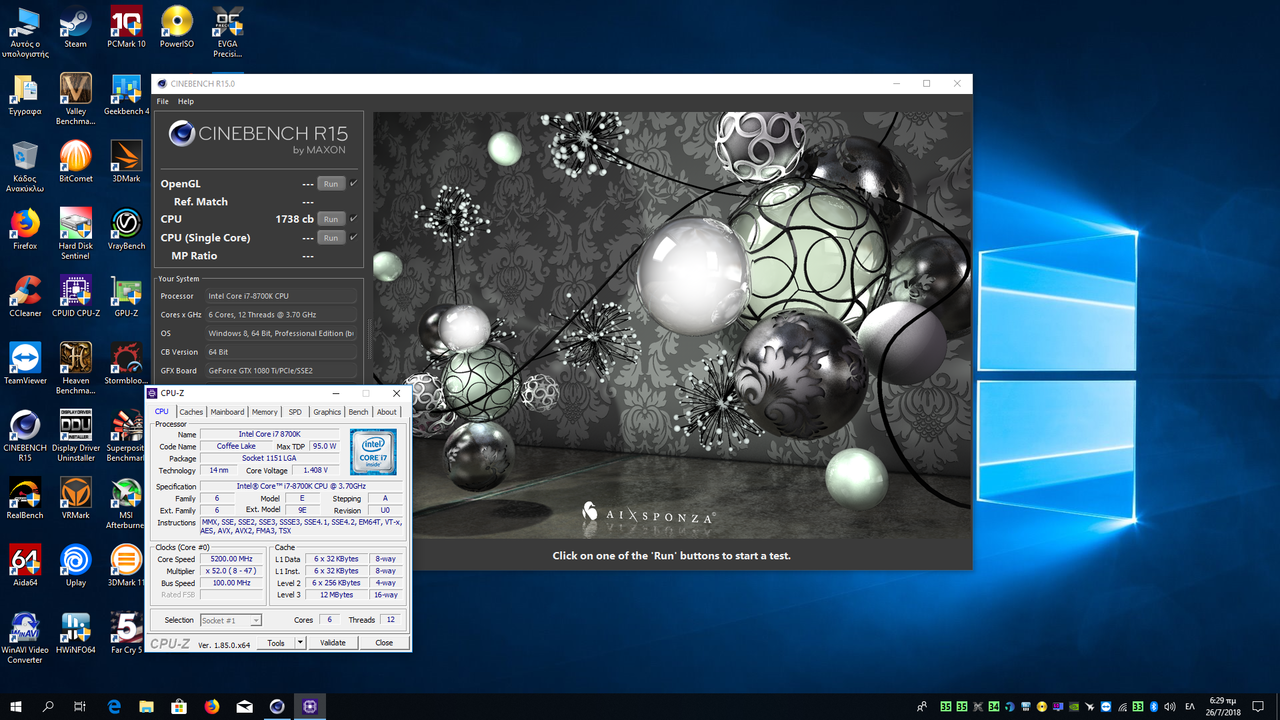Open Hard Disk Sentinel icon
Image resolution: width=1280 pixels, height=720 pixels.
(x=75, y=234)
